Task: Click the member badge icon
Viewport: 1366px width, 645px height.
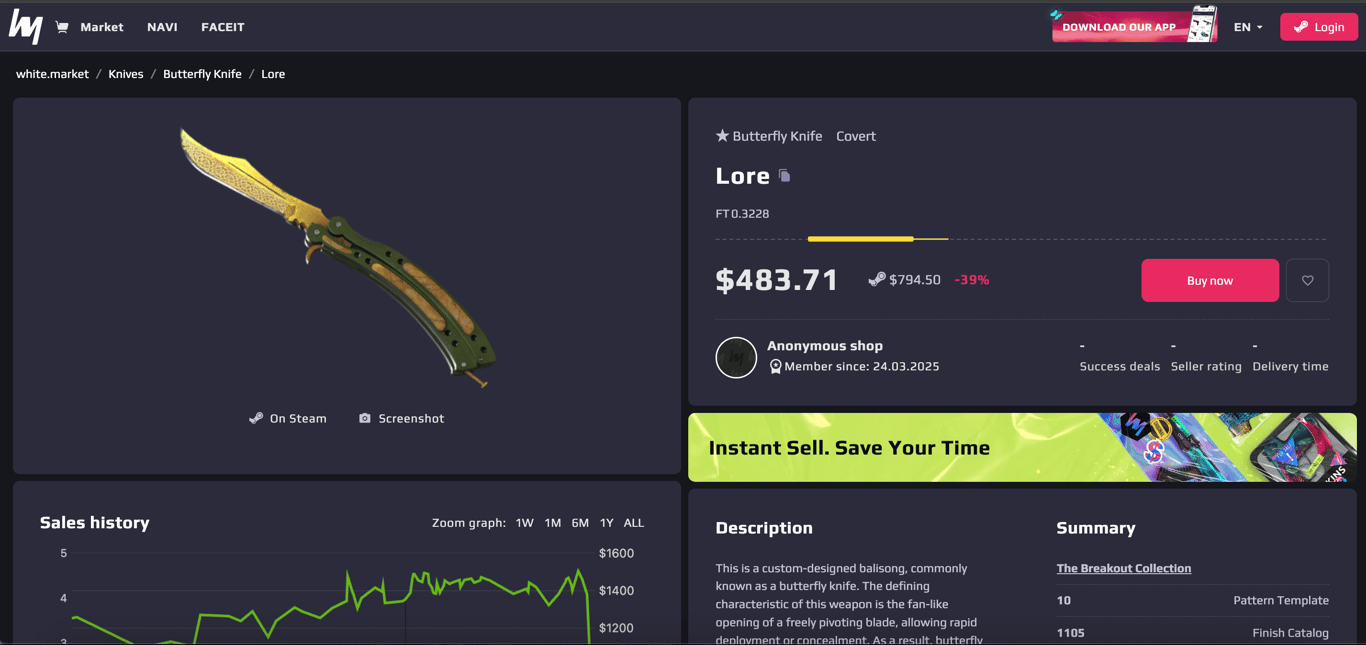Action: 775,367
